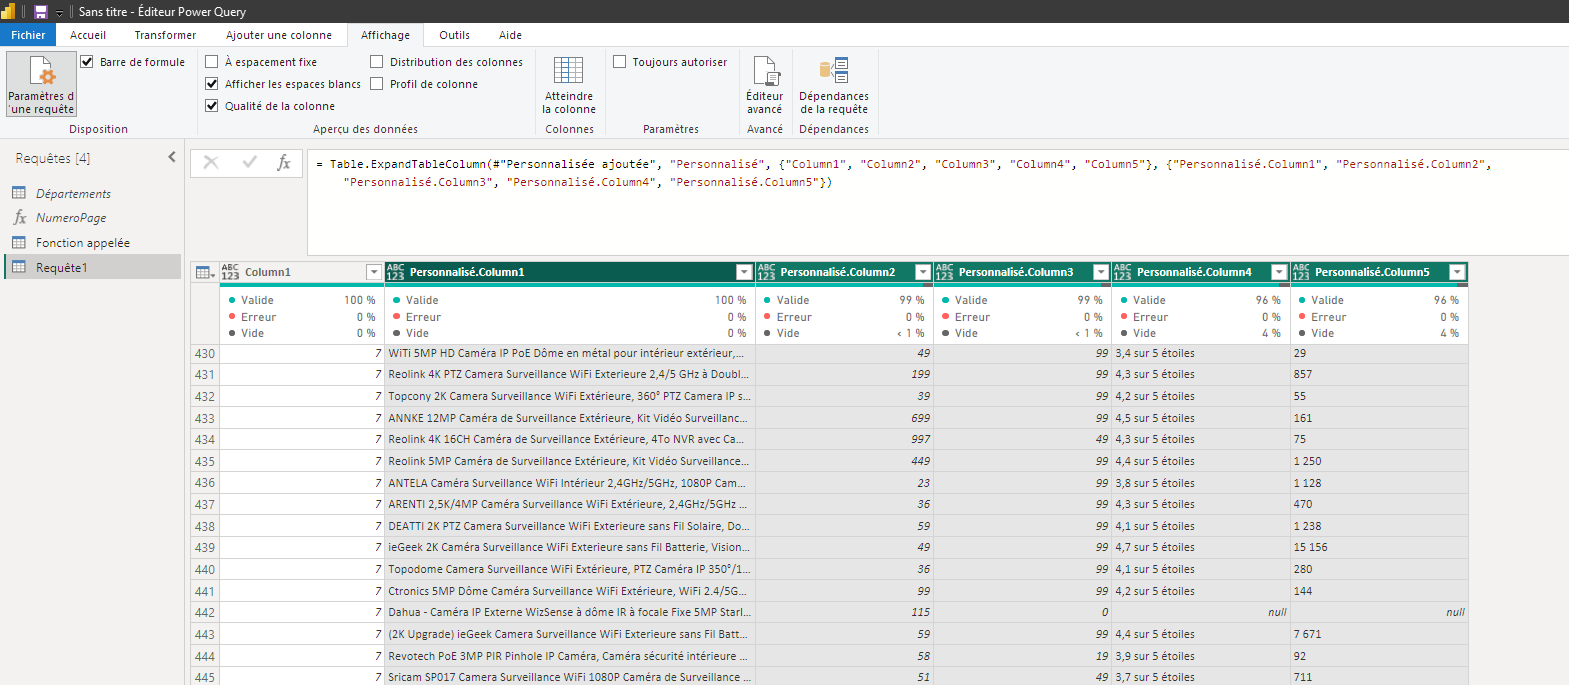Click cell with value 15 156
The image size is (1569, 685).
tap(1379, 547)
